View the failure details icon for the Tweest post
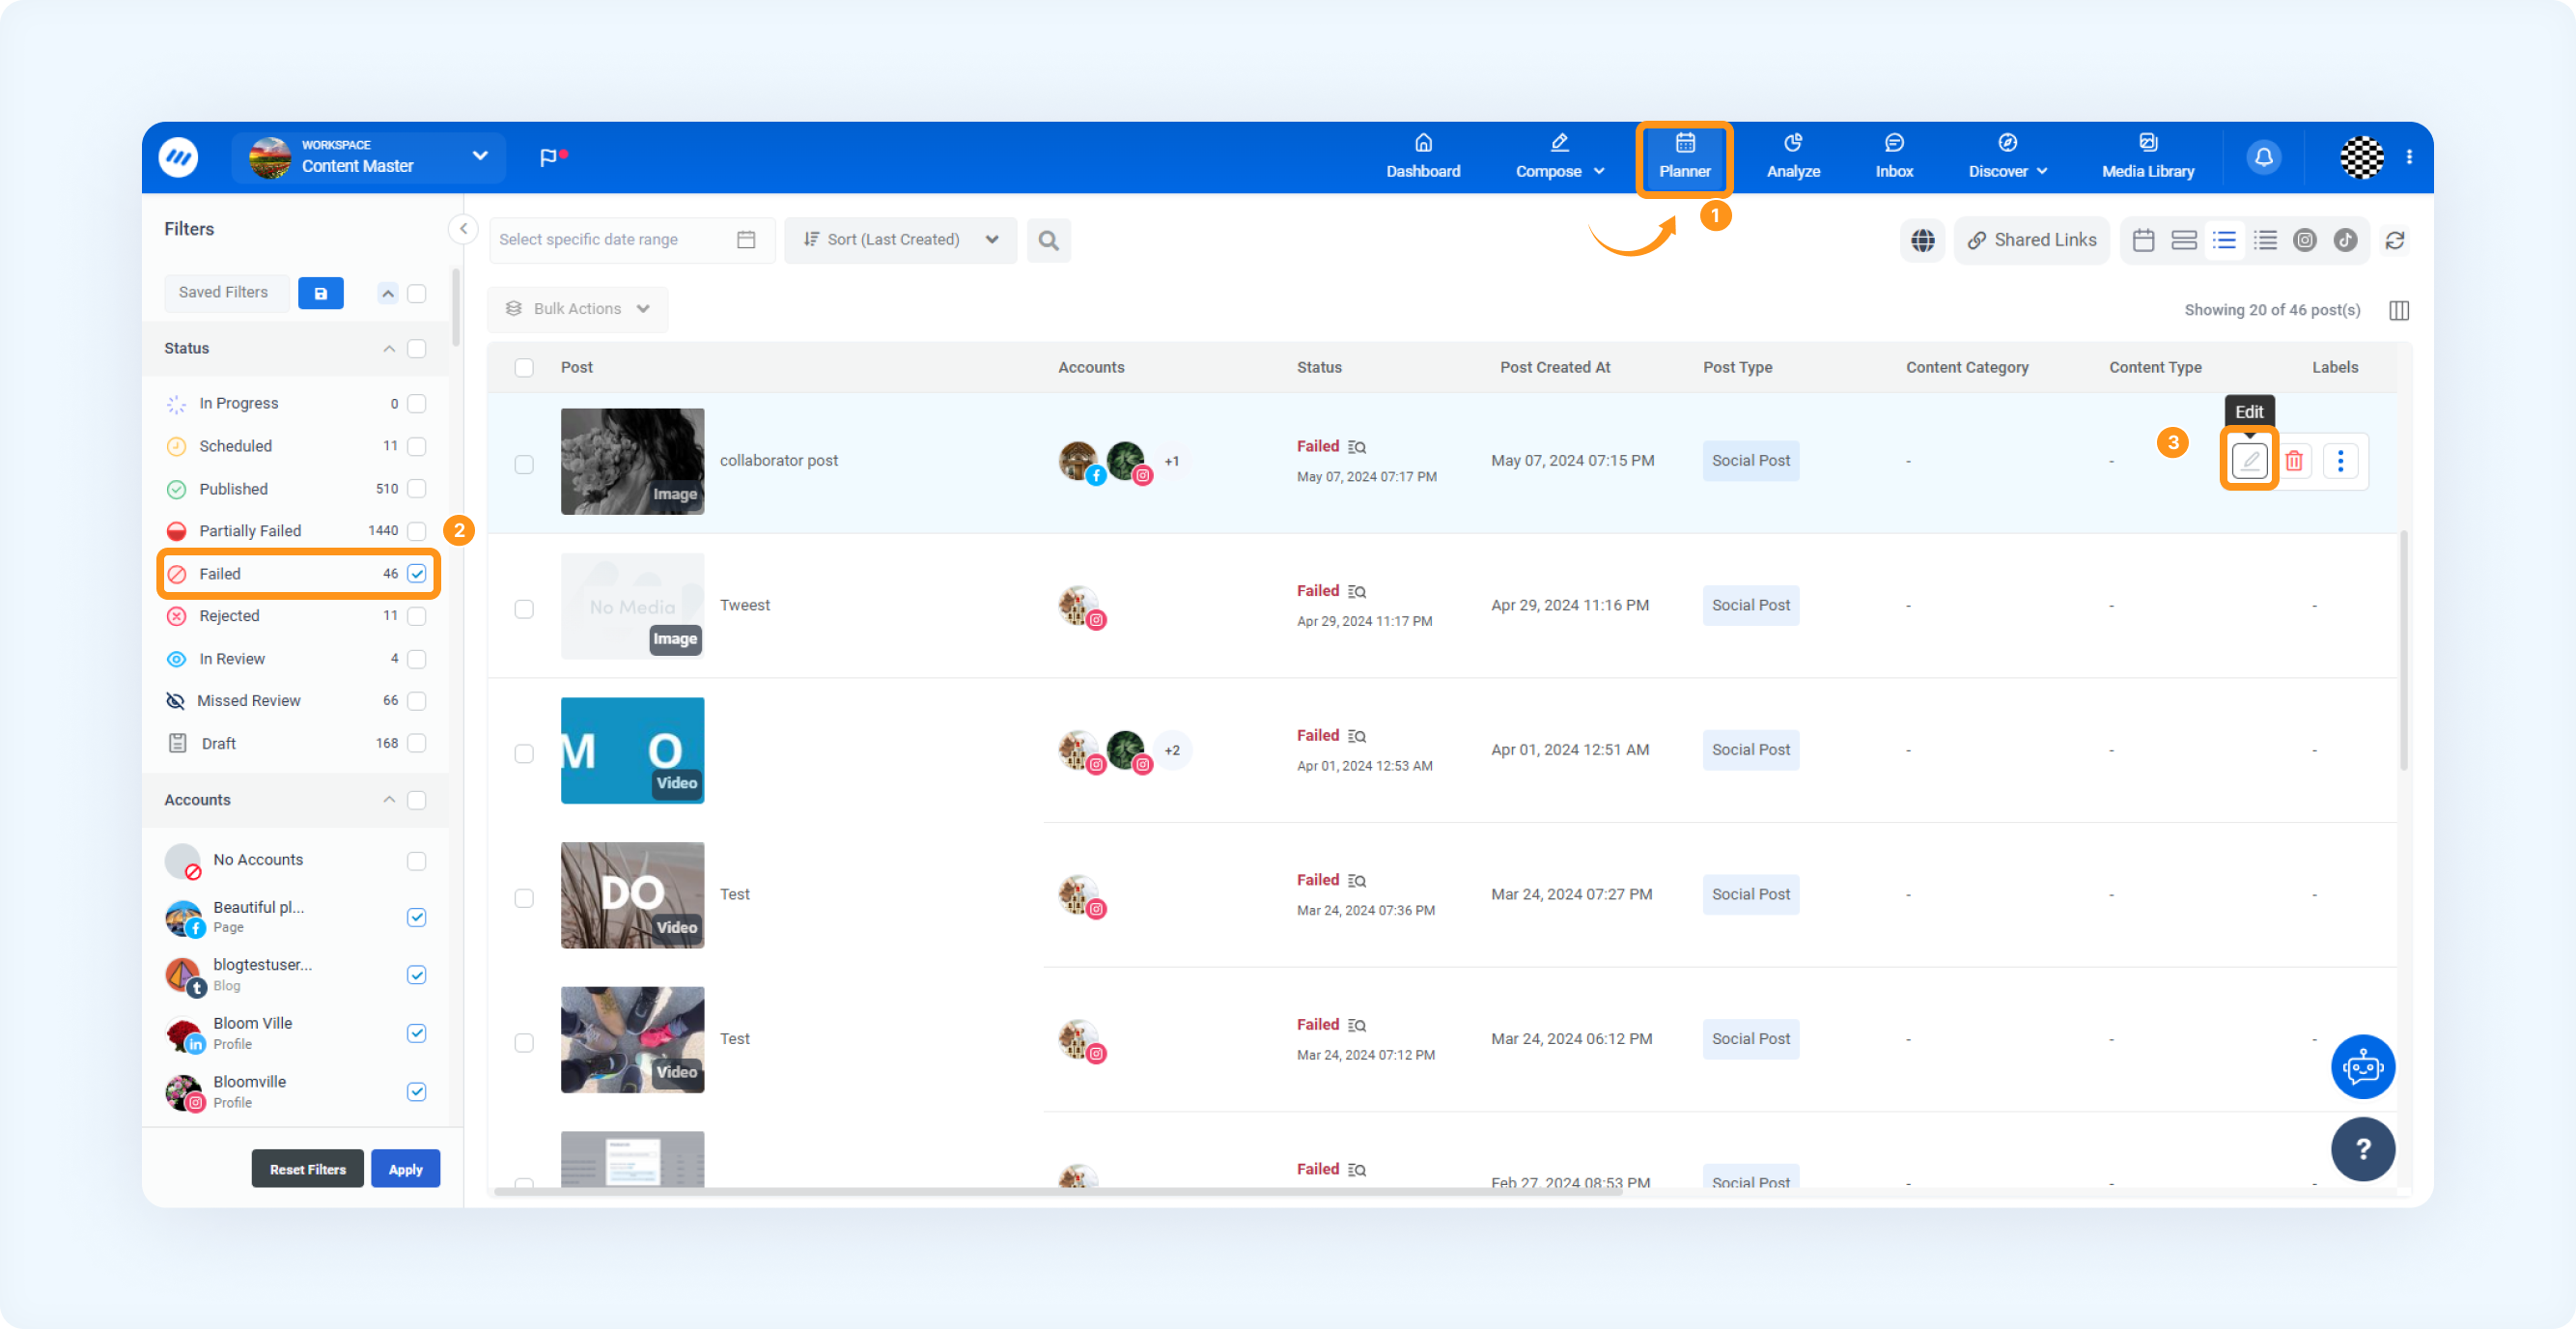This screenshot has height=1329, width=2576. click(1356, 592)
